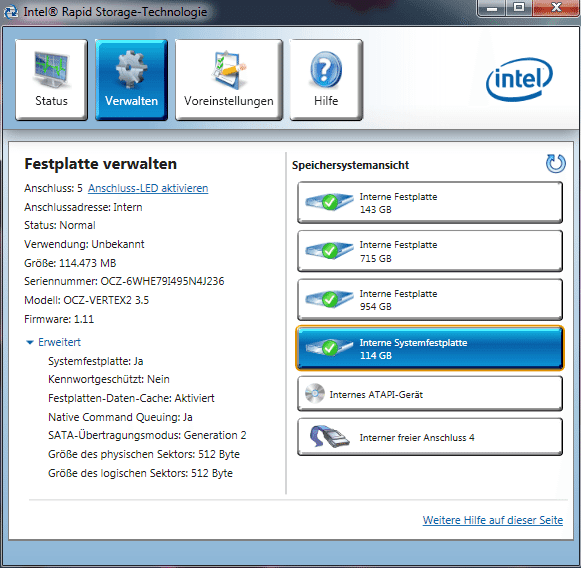Image resolution: width=581 pixels, height=568 pixels.
Task: Select the Internes ATAPI-Gerät entry
Action: (430, 394)
